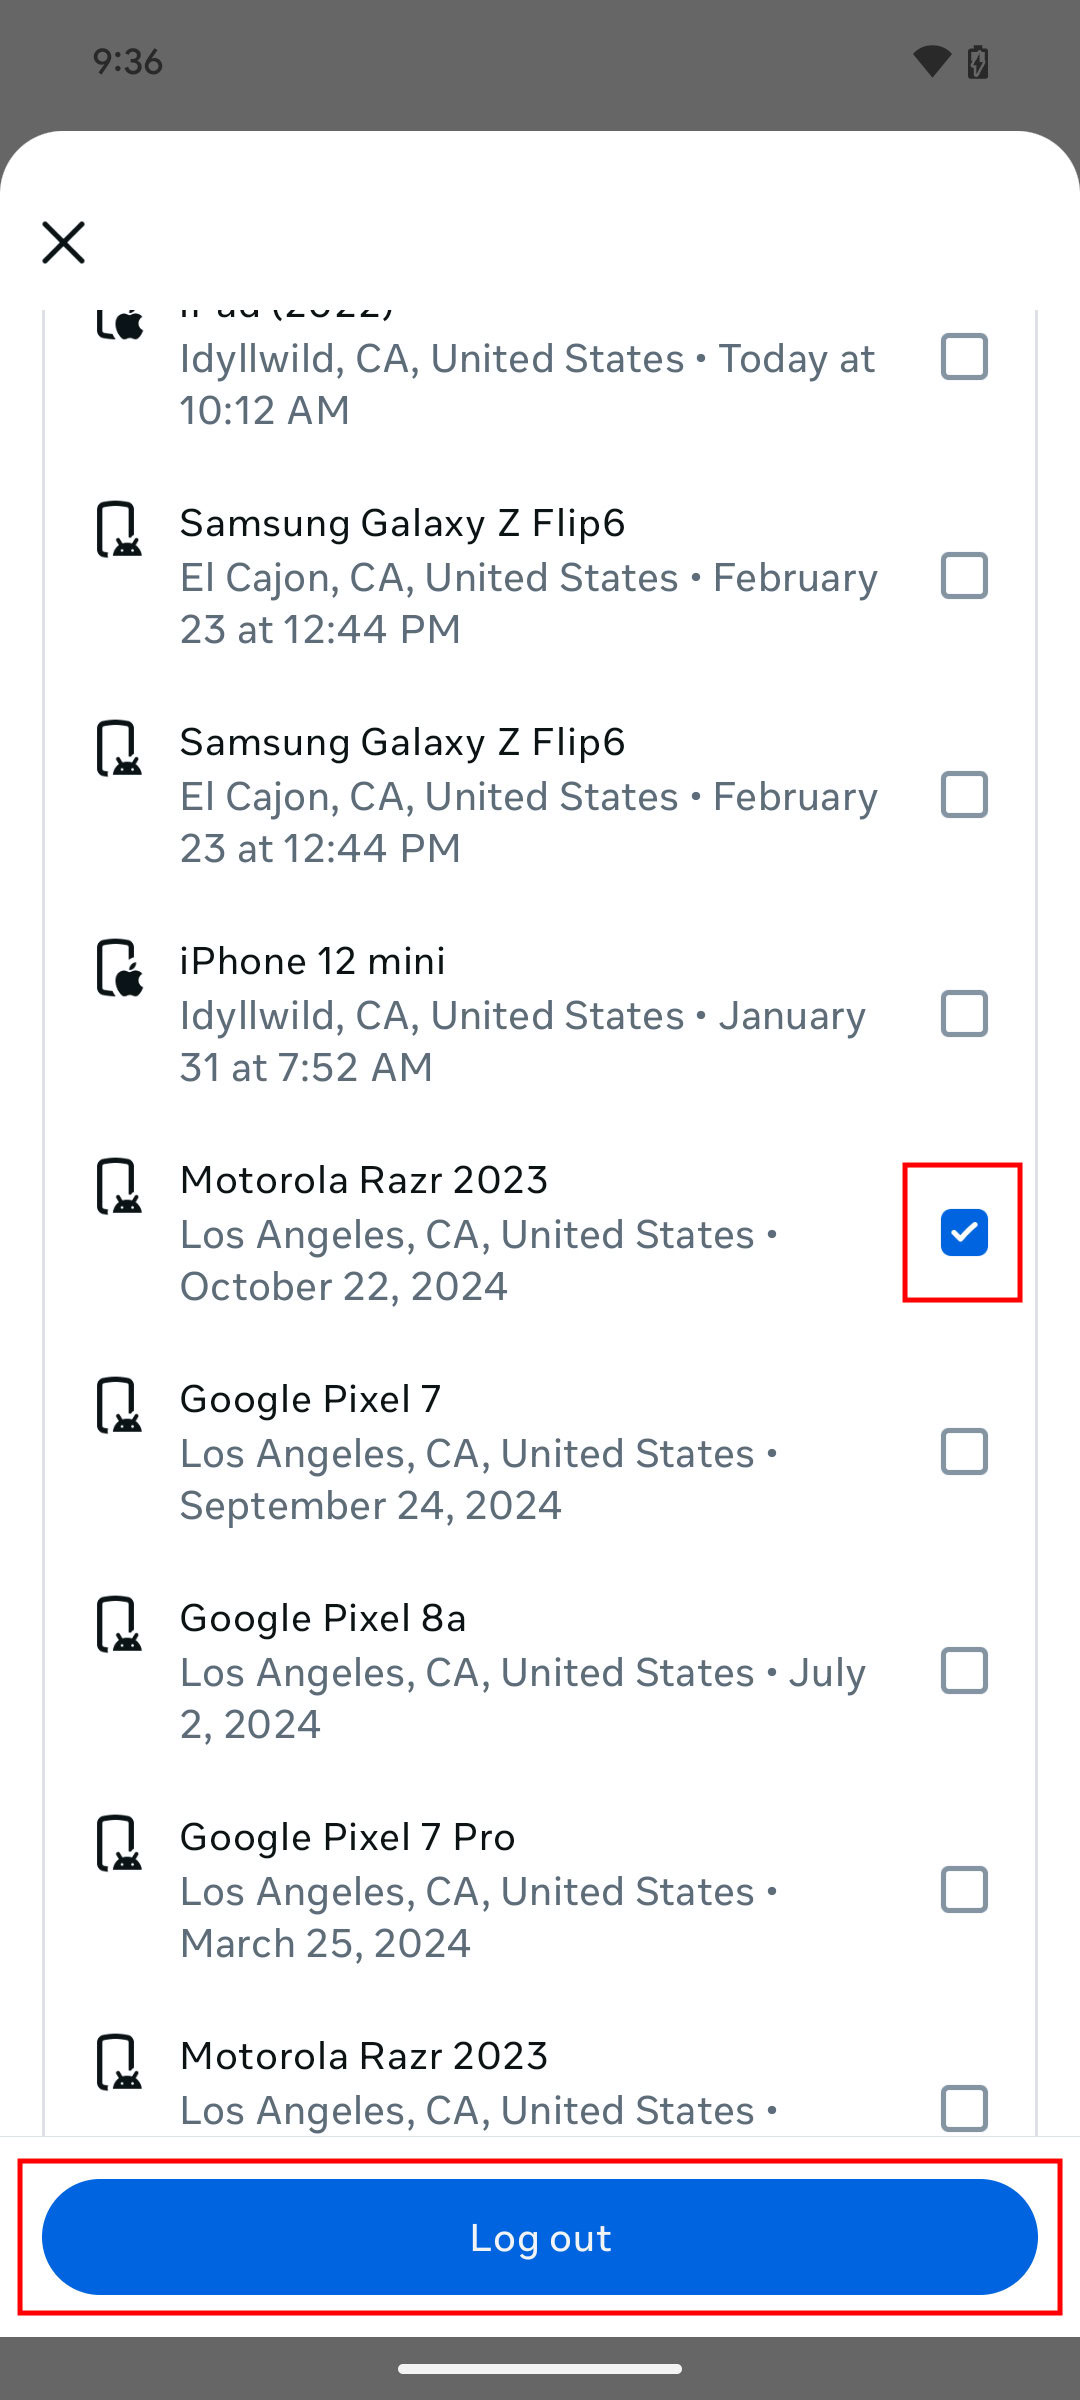Tap the Google Pixel 7 Pro device name
The width and height of the screenshot is (1080, 2400).
click(347, 1837)
